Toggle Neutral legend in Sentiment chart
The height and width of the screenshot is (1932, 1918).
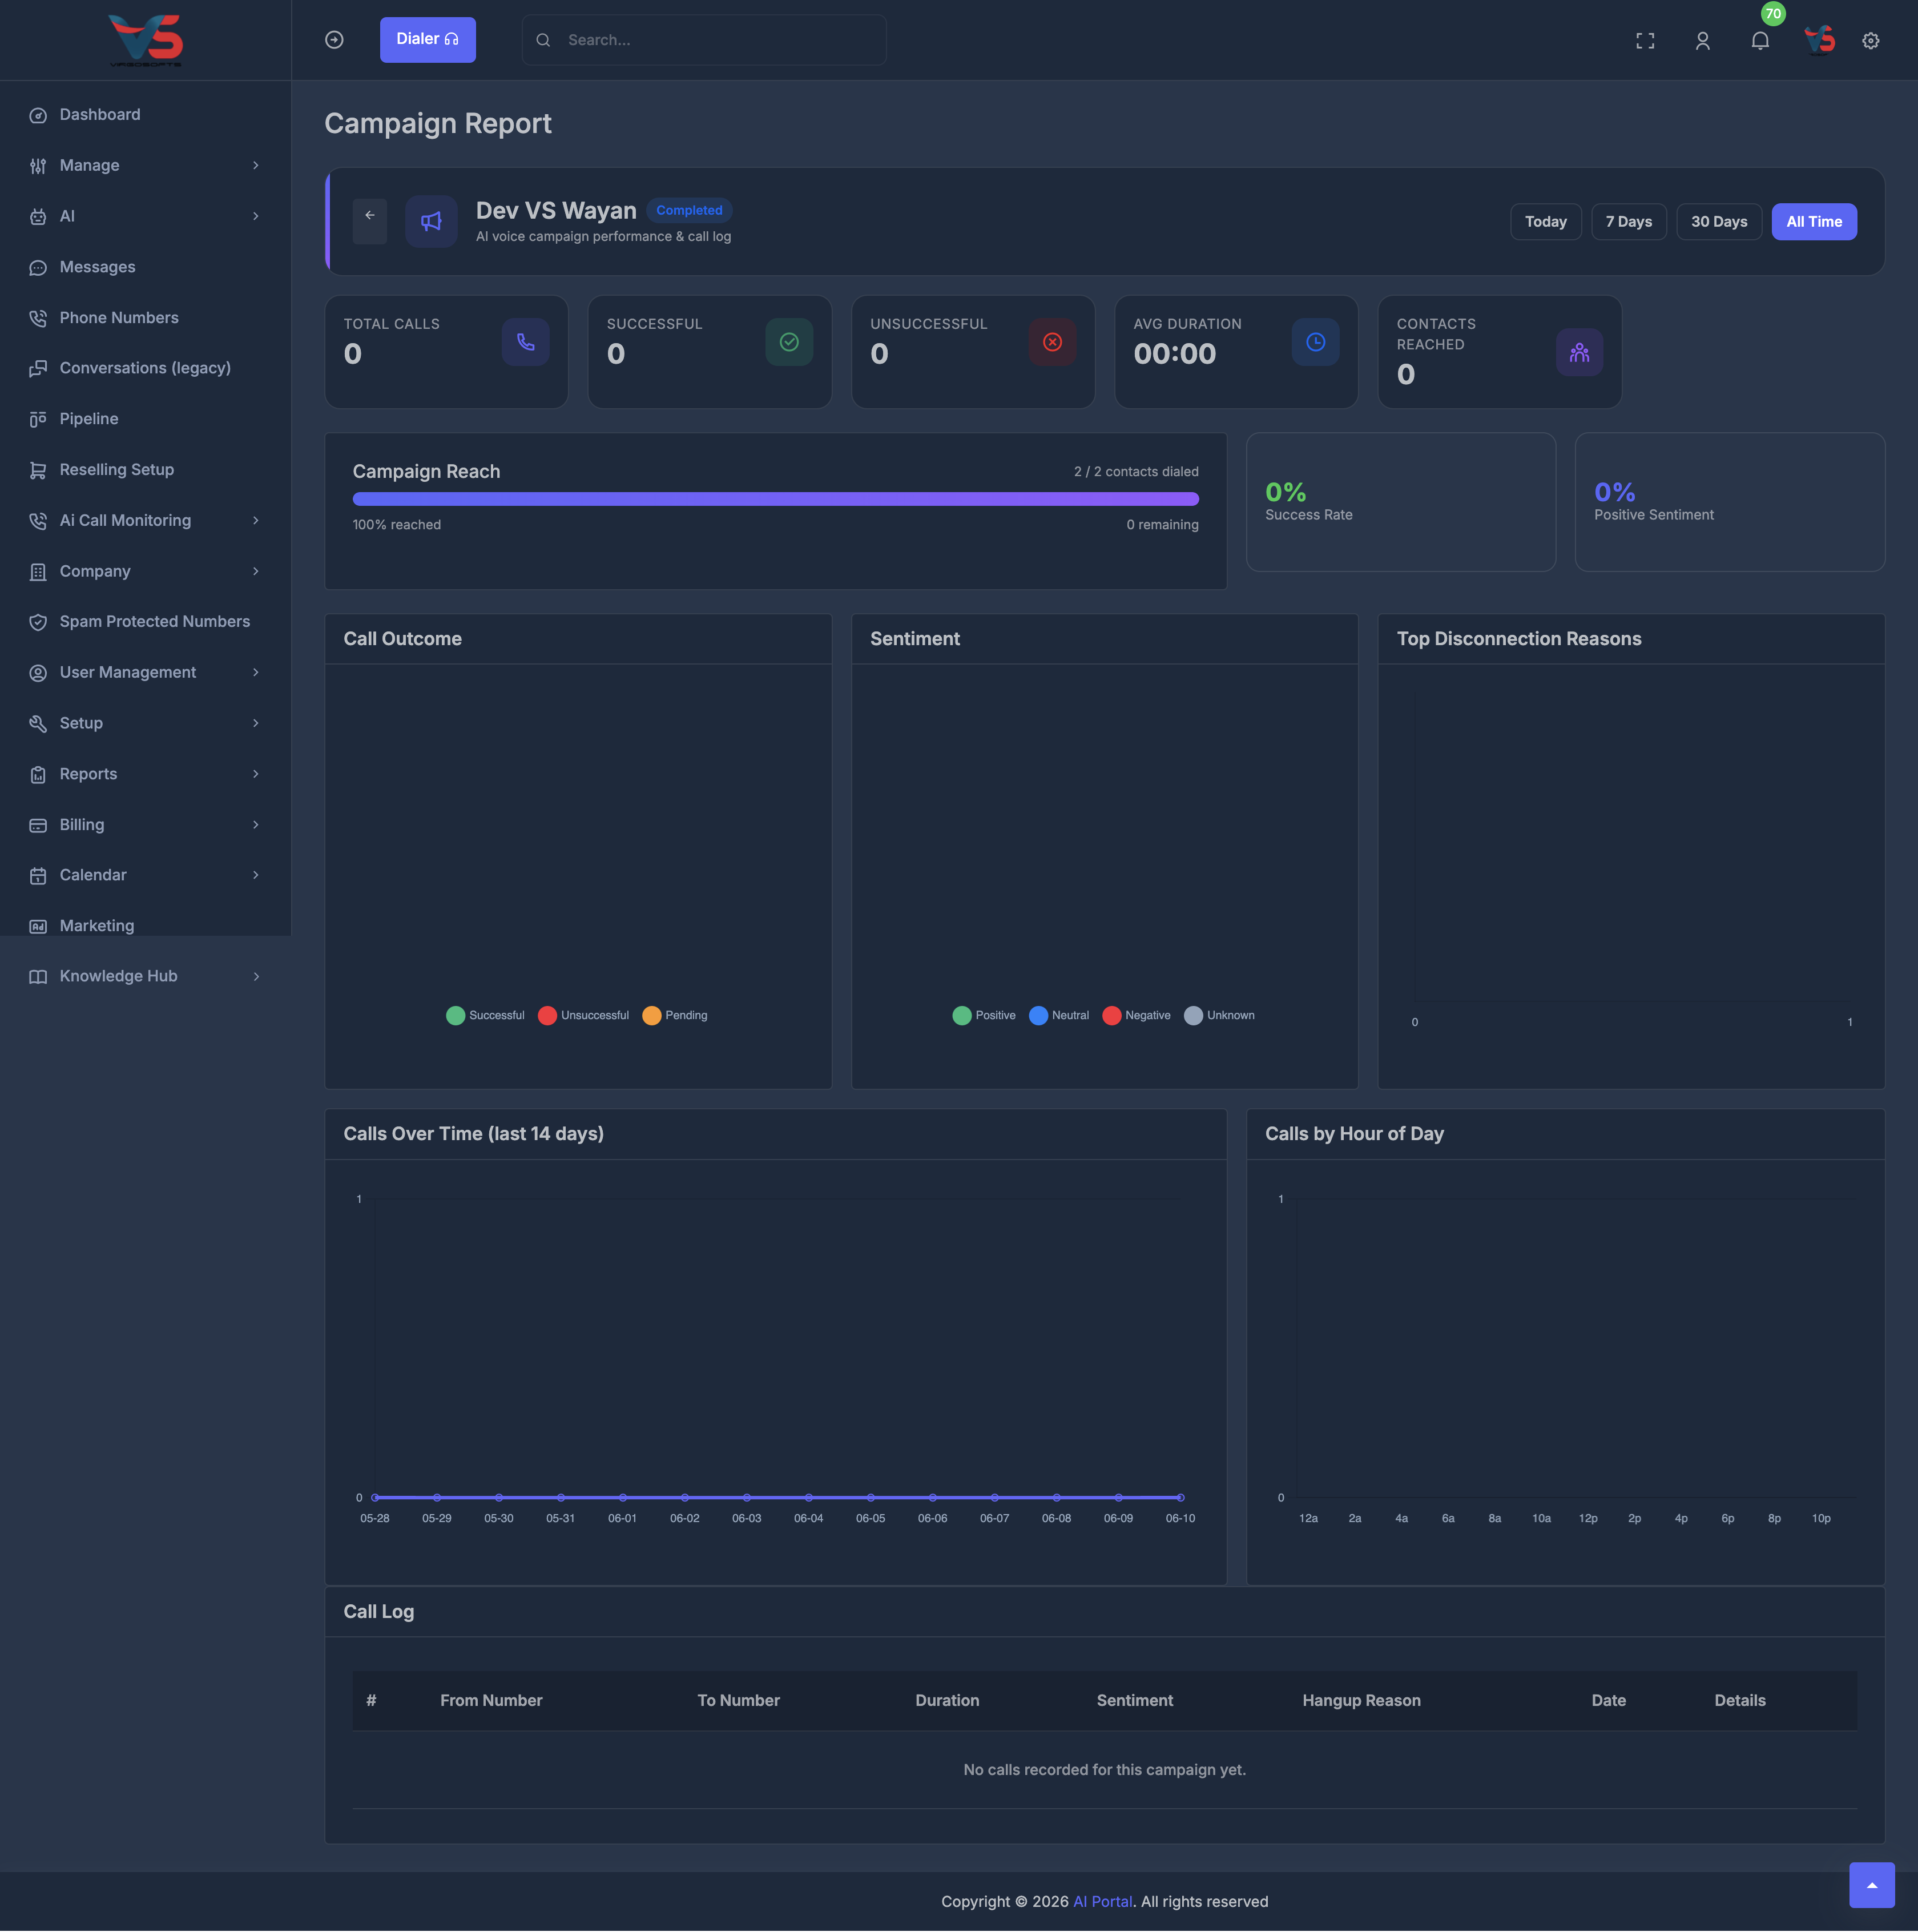click(1059, 1015)
